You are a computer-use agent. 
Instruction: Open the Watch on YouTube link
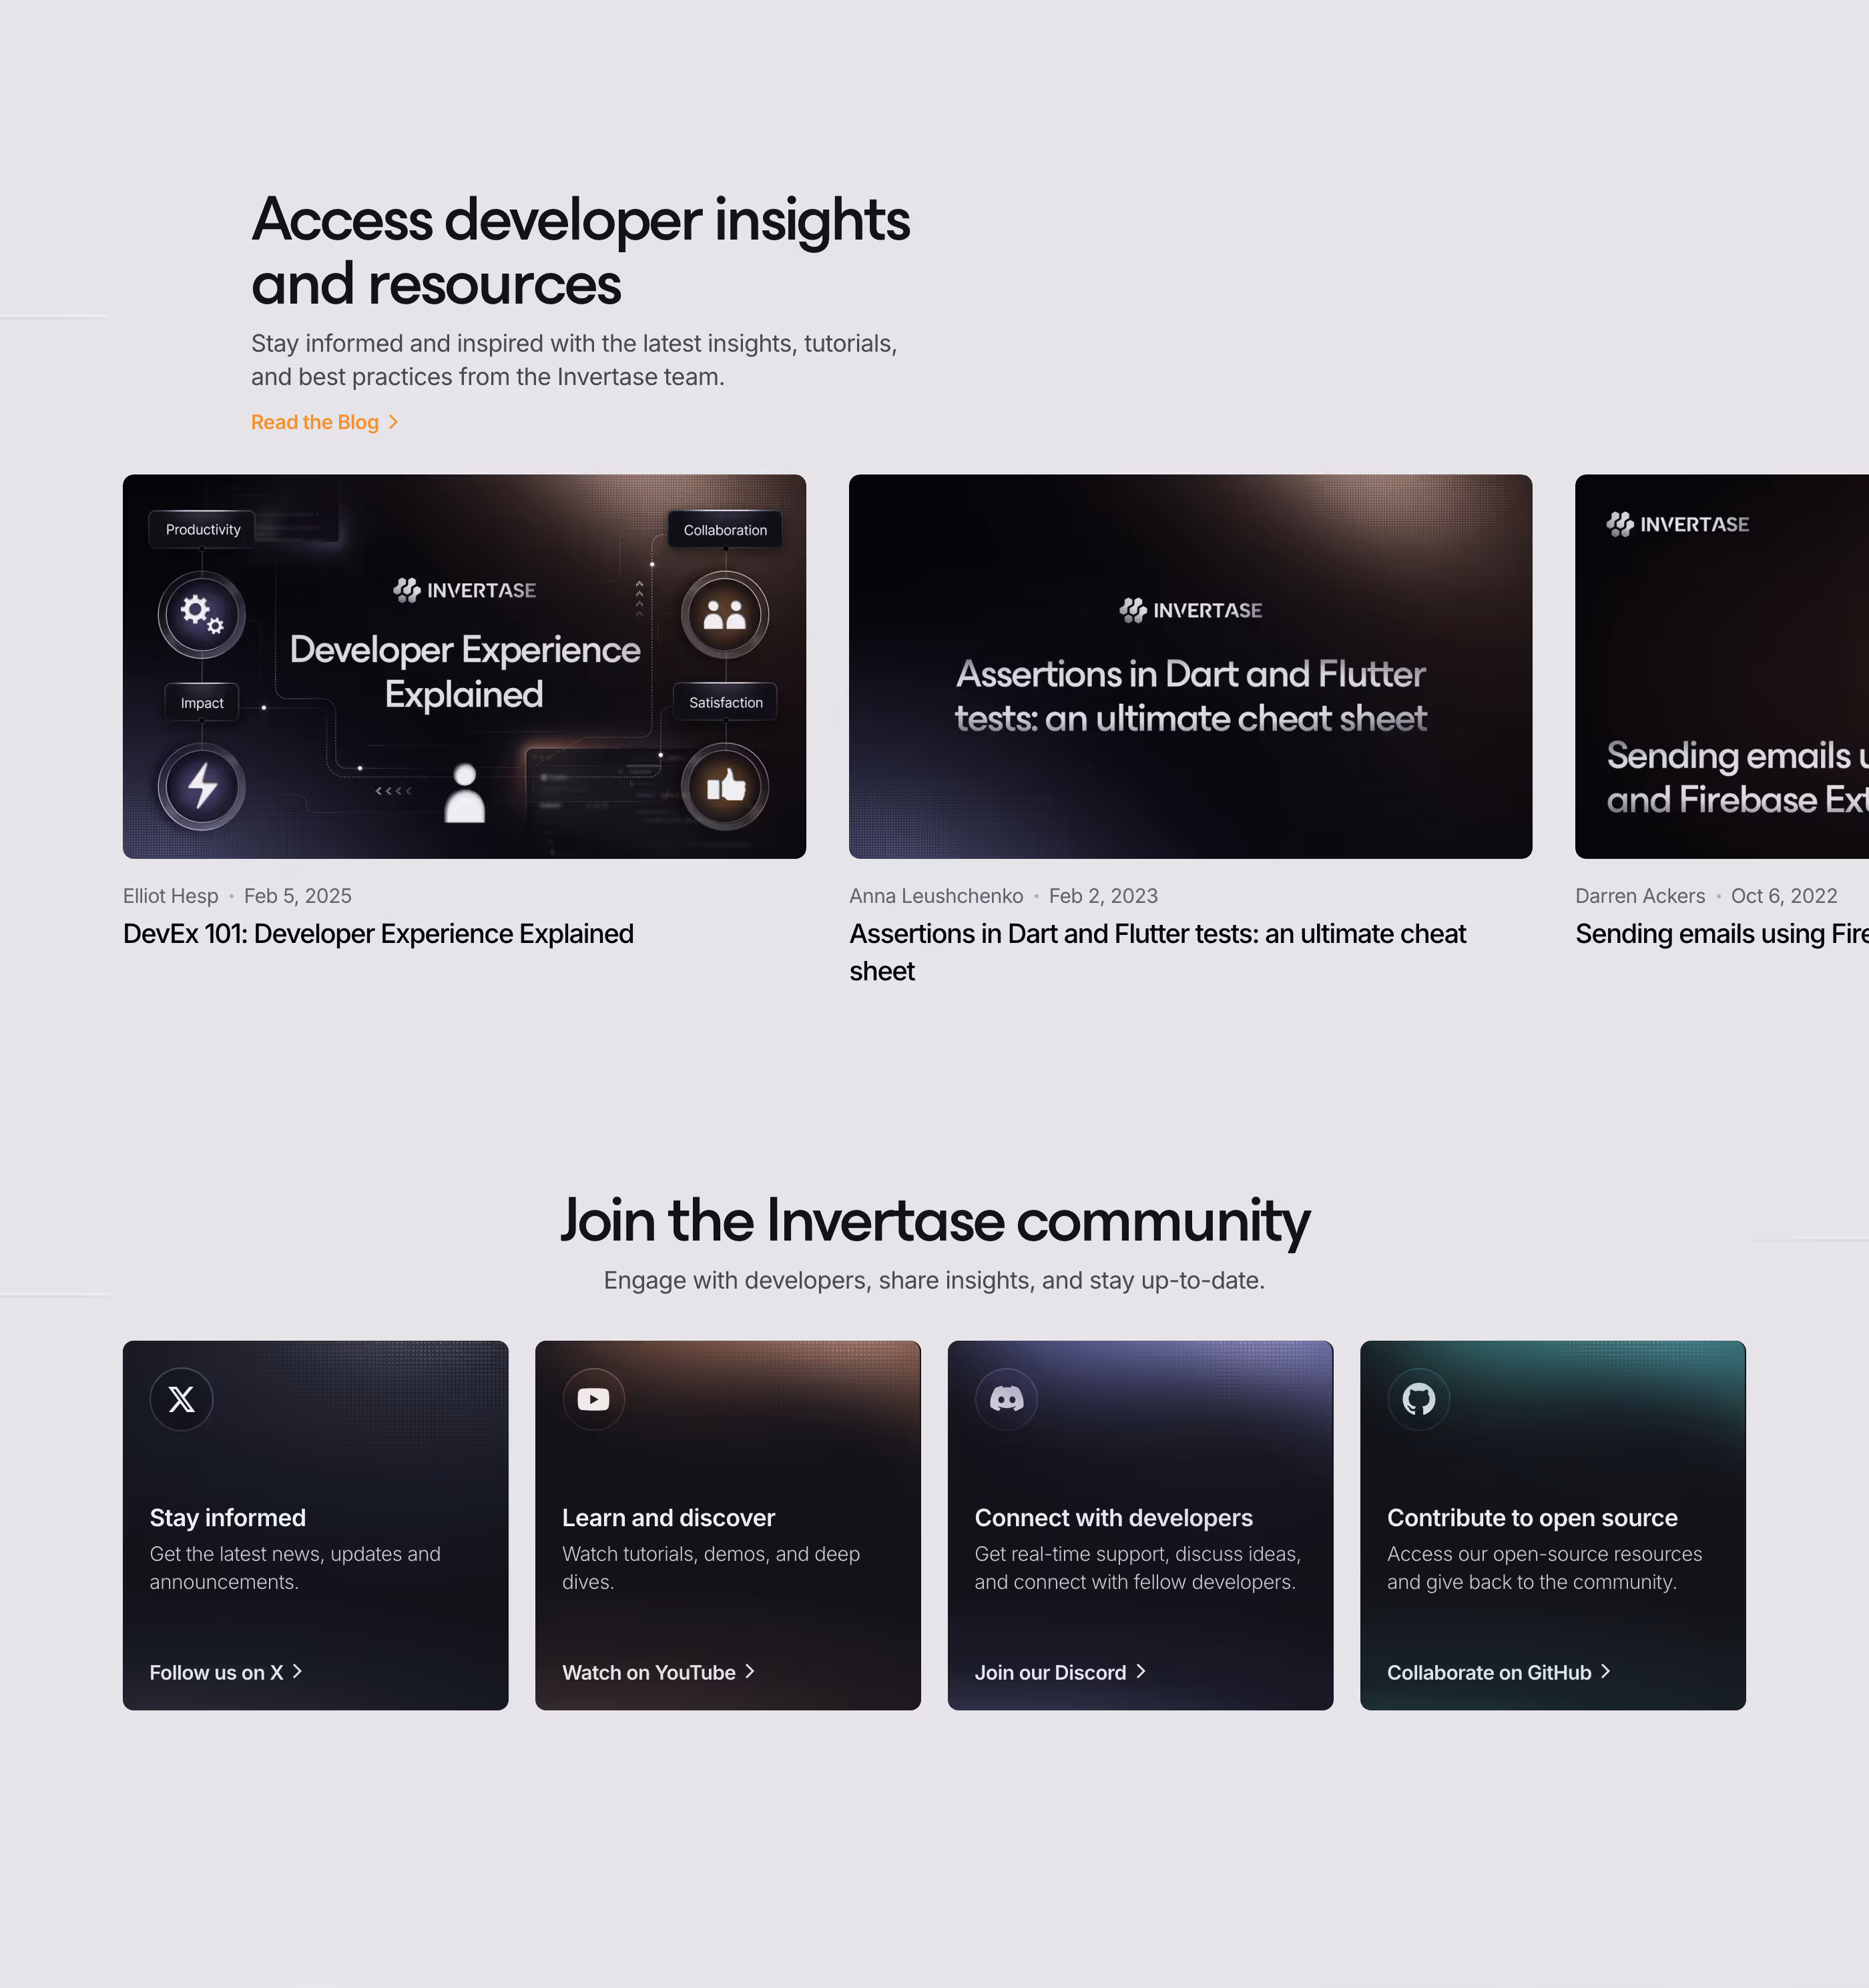click(659, 1672)
